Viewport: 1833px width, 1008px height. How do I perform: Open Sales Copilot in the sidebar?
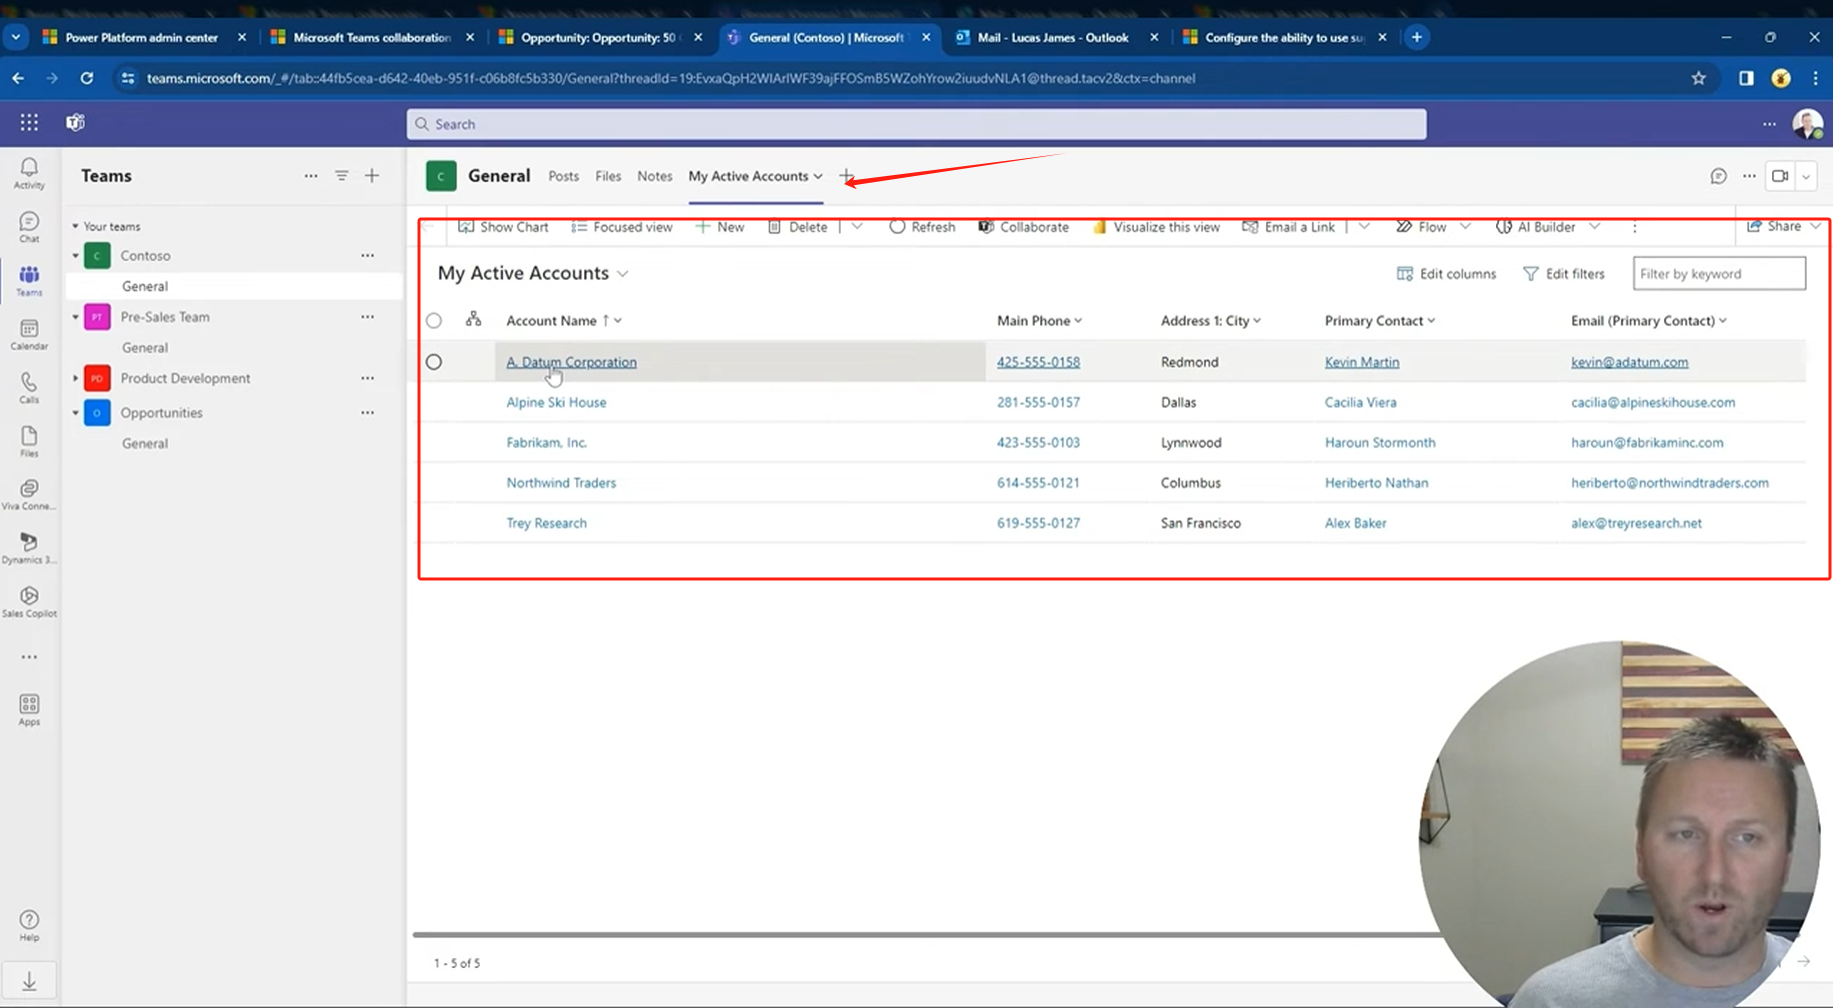29,602
